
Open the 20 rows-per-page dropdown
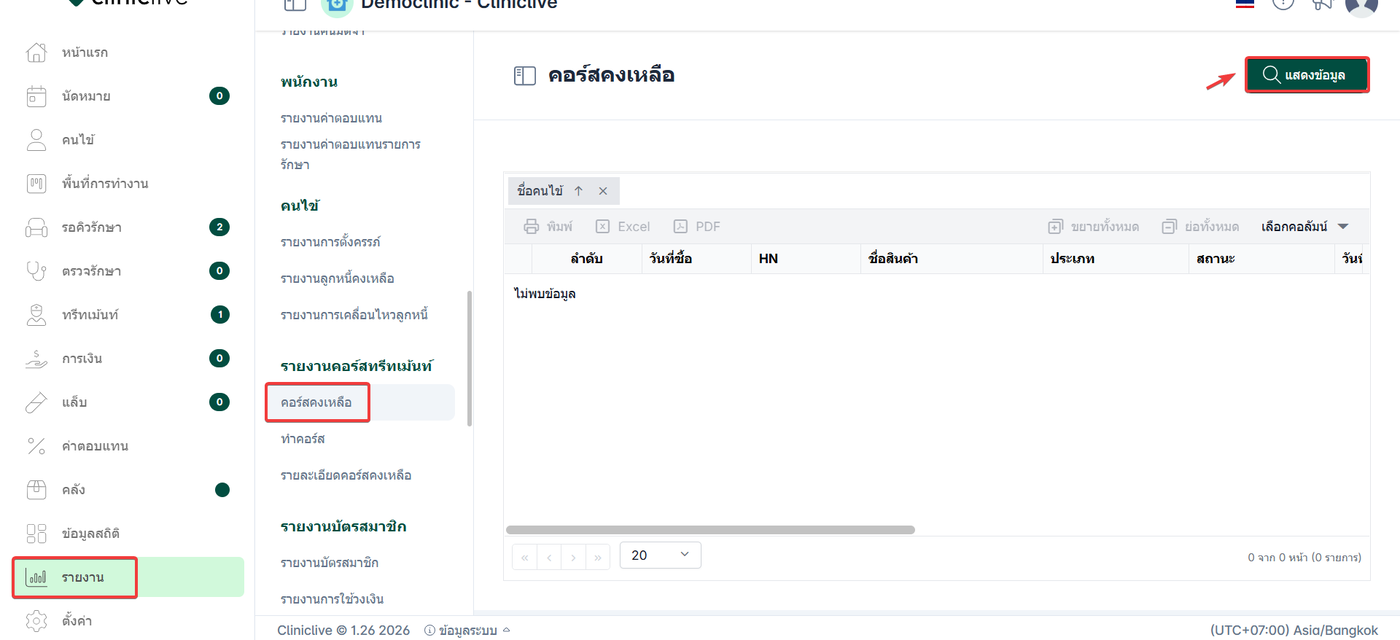661,555
